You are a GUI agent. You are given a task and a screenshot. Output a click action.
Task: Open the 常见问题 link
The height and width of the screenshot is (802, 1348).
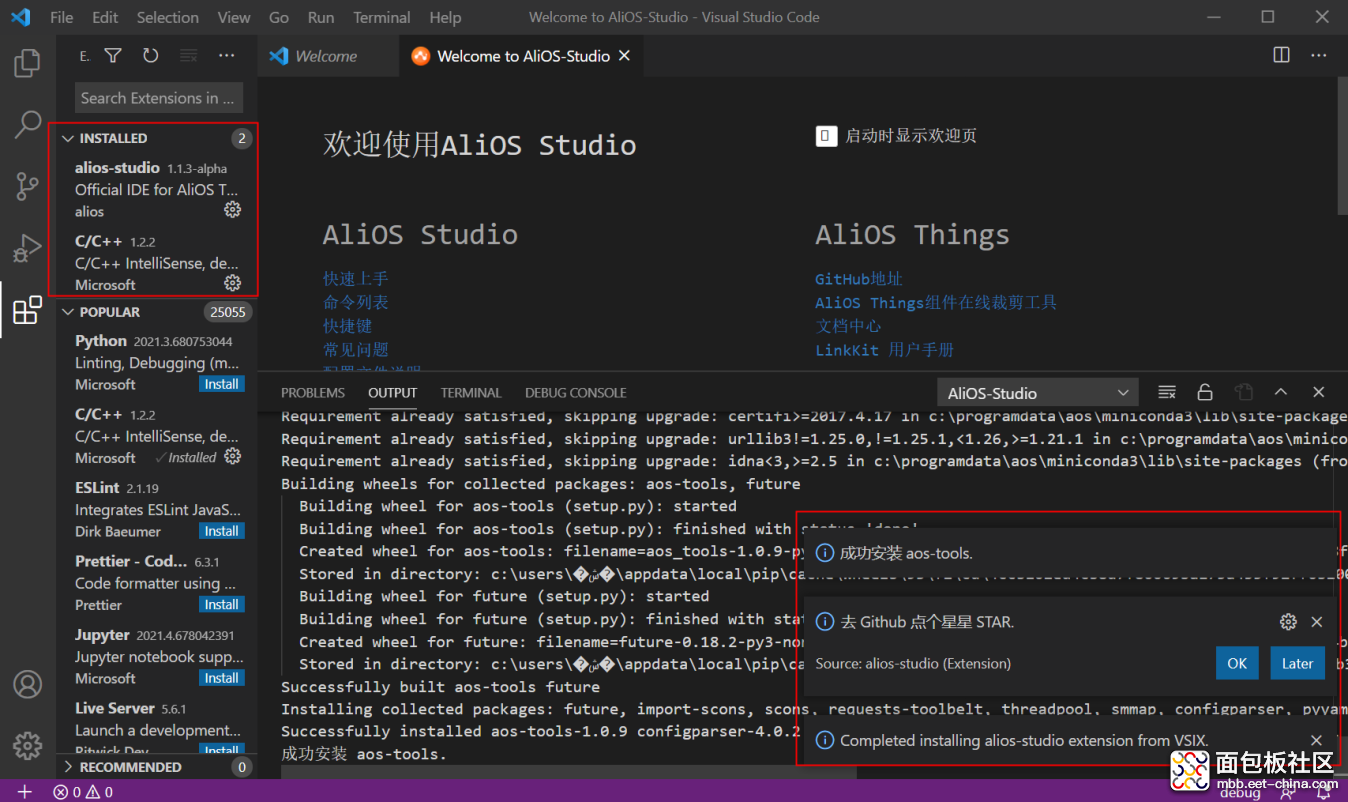click(x=355, y=350)
